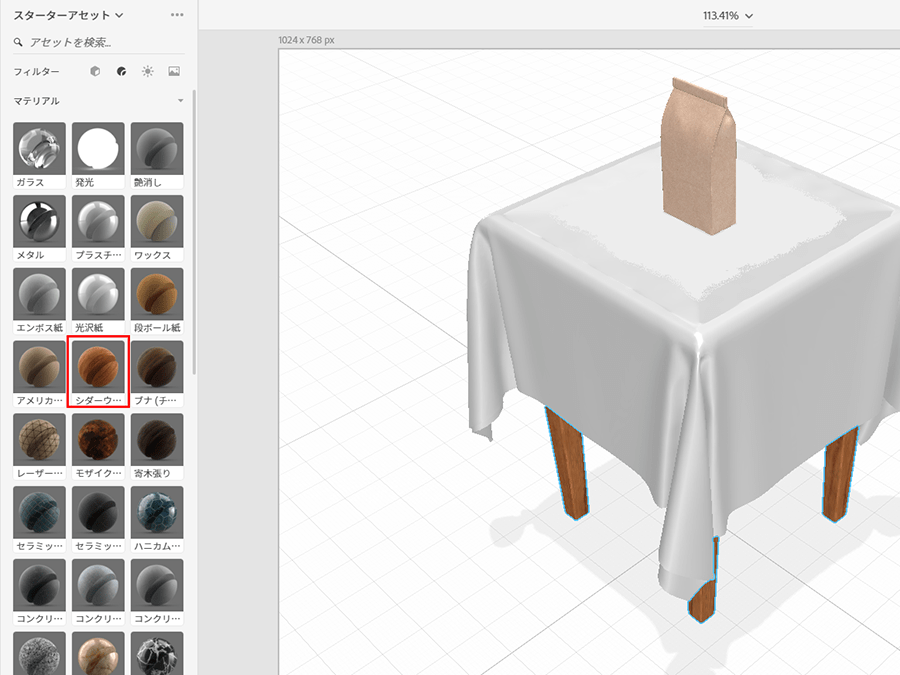
Task: Select the 段ボール紙 cardboard material
Action: tap(157, 294)
